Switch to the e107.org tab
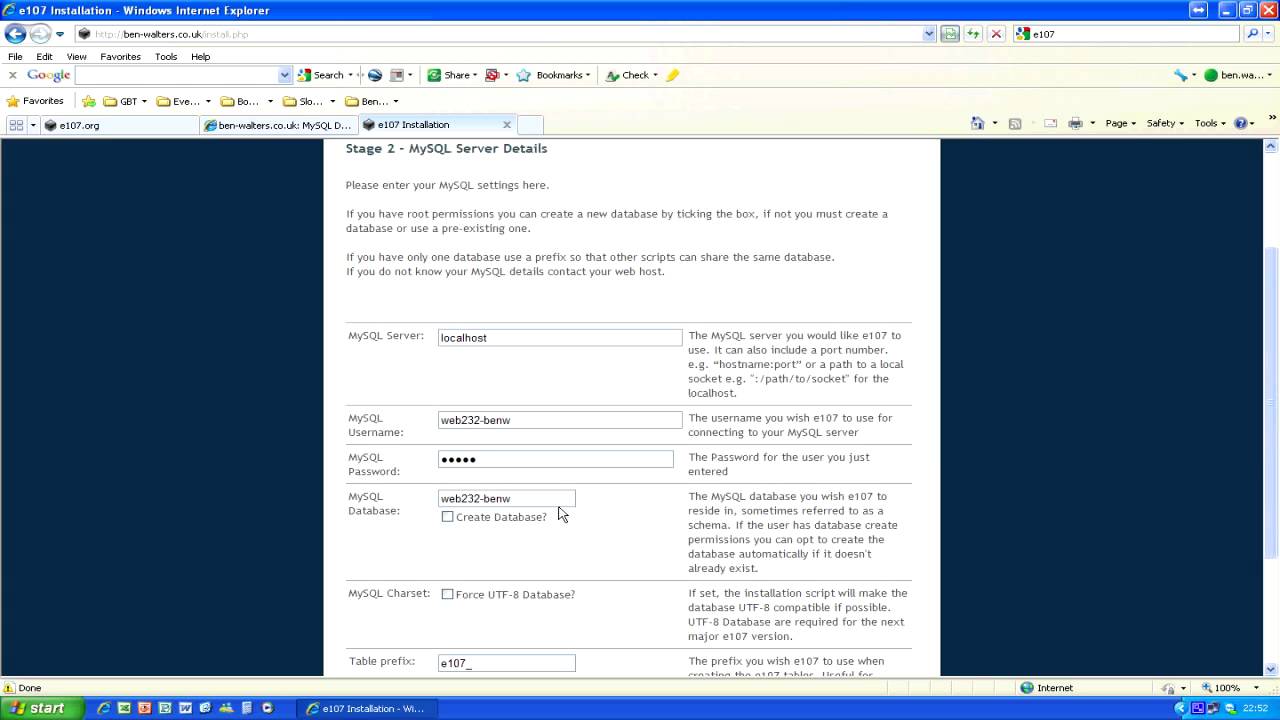This screenshot has height=720, width=1280. point(120,125)
